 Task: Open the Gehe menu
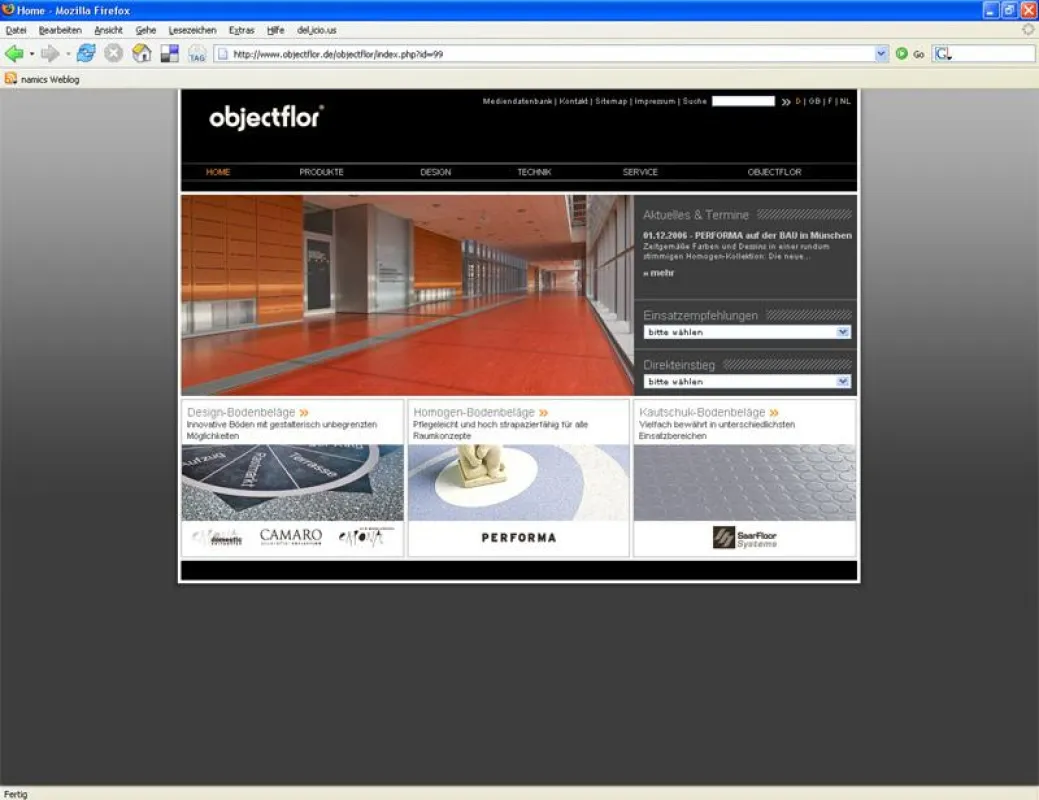pos(146,30)
